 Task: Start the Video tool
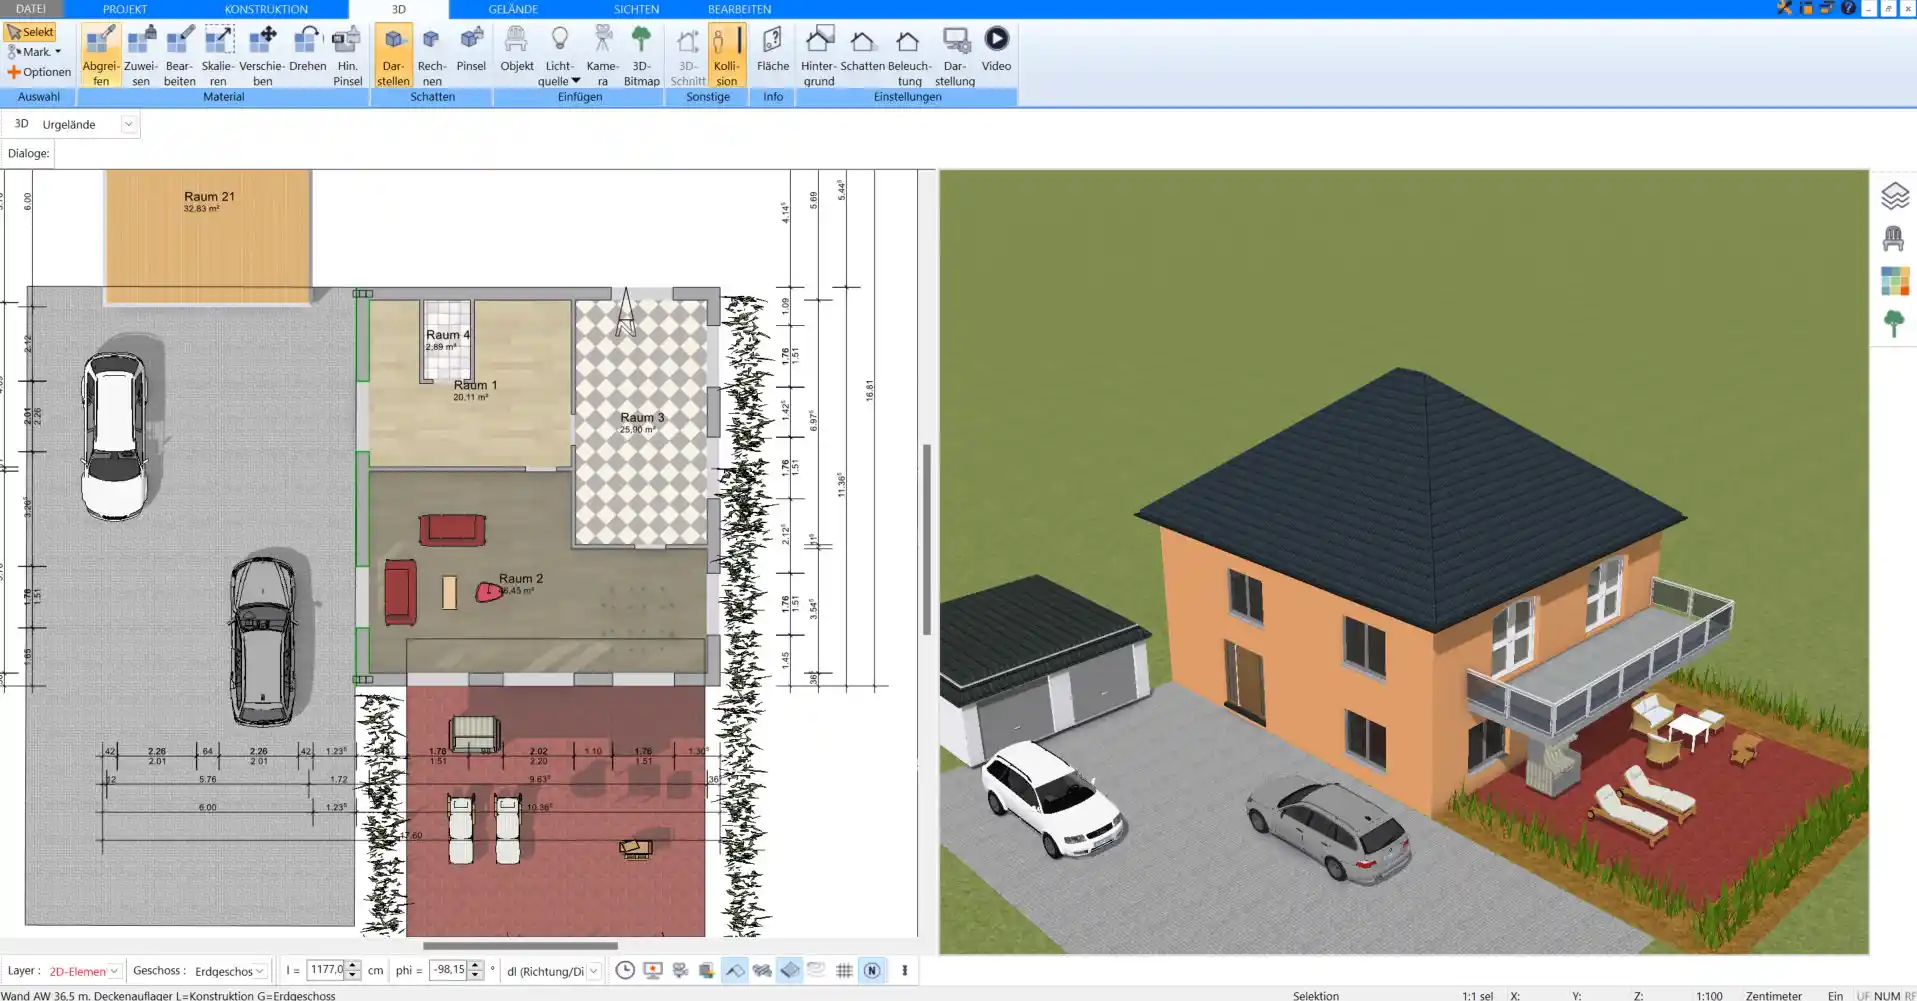[x=996, y=50]
